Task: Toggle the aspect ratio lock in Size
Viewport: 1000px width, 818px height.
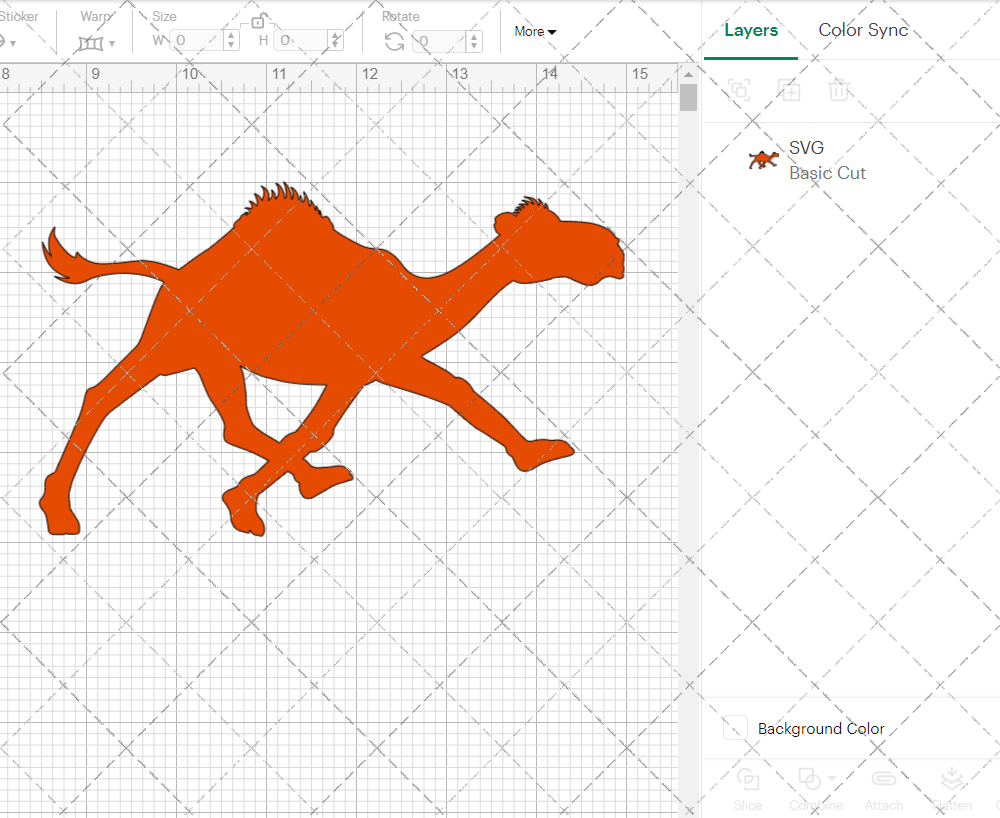Action: pyautogui.click(x=258, y=20)
